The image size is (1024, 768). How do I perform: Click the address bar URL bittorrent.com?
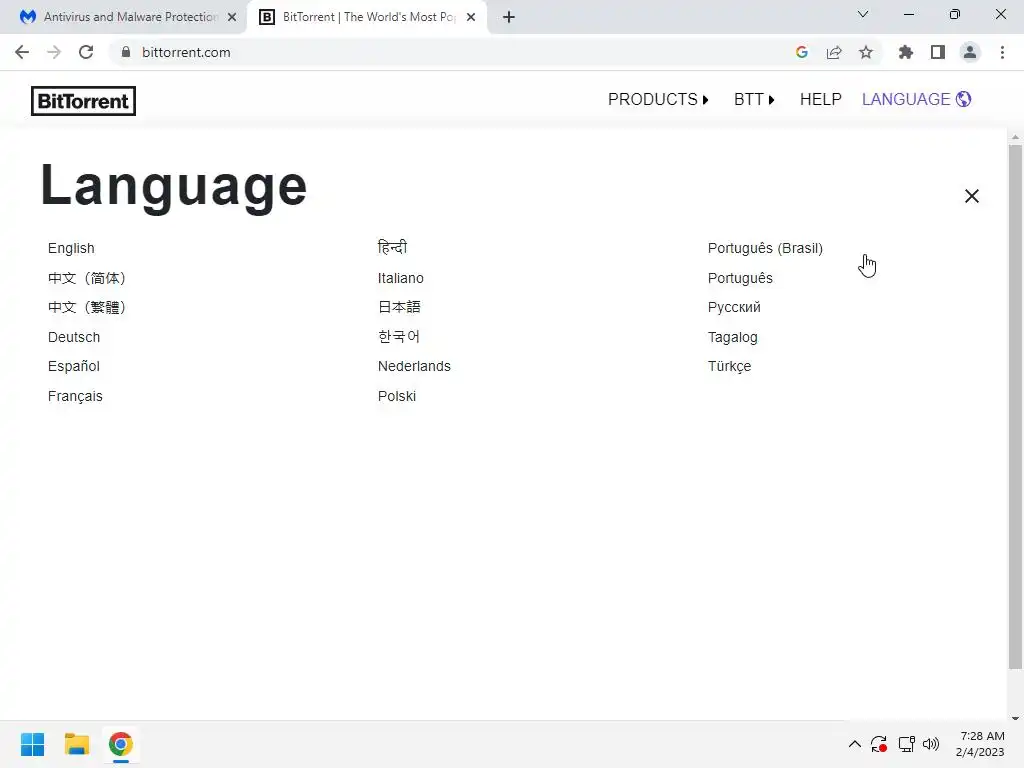186,52
